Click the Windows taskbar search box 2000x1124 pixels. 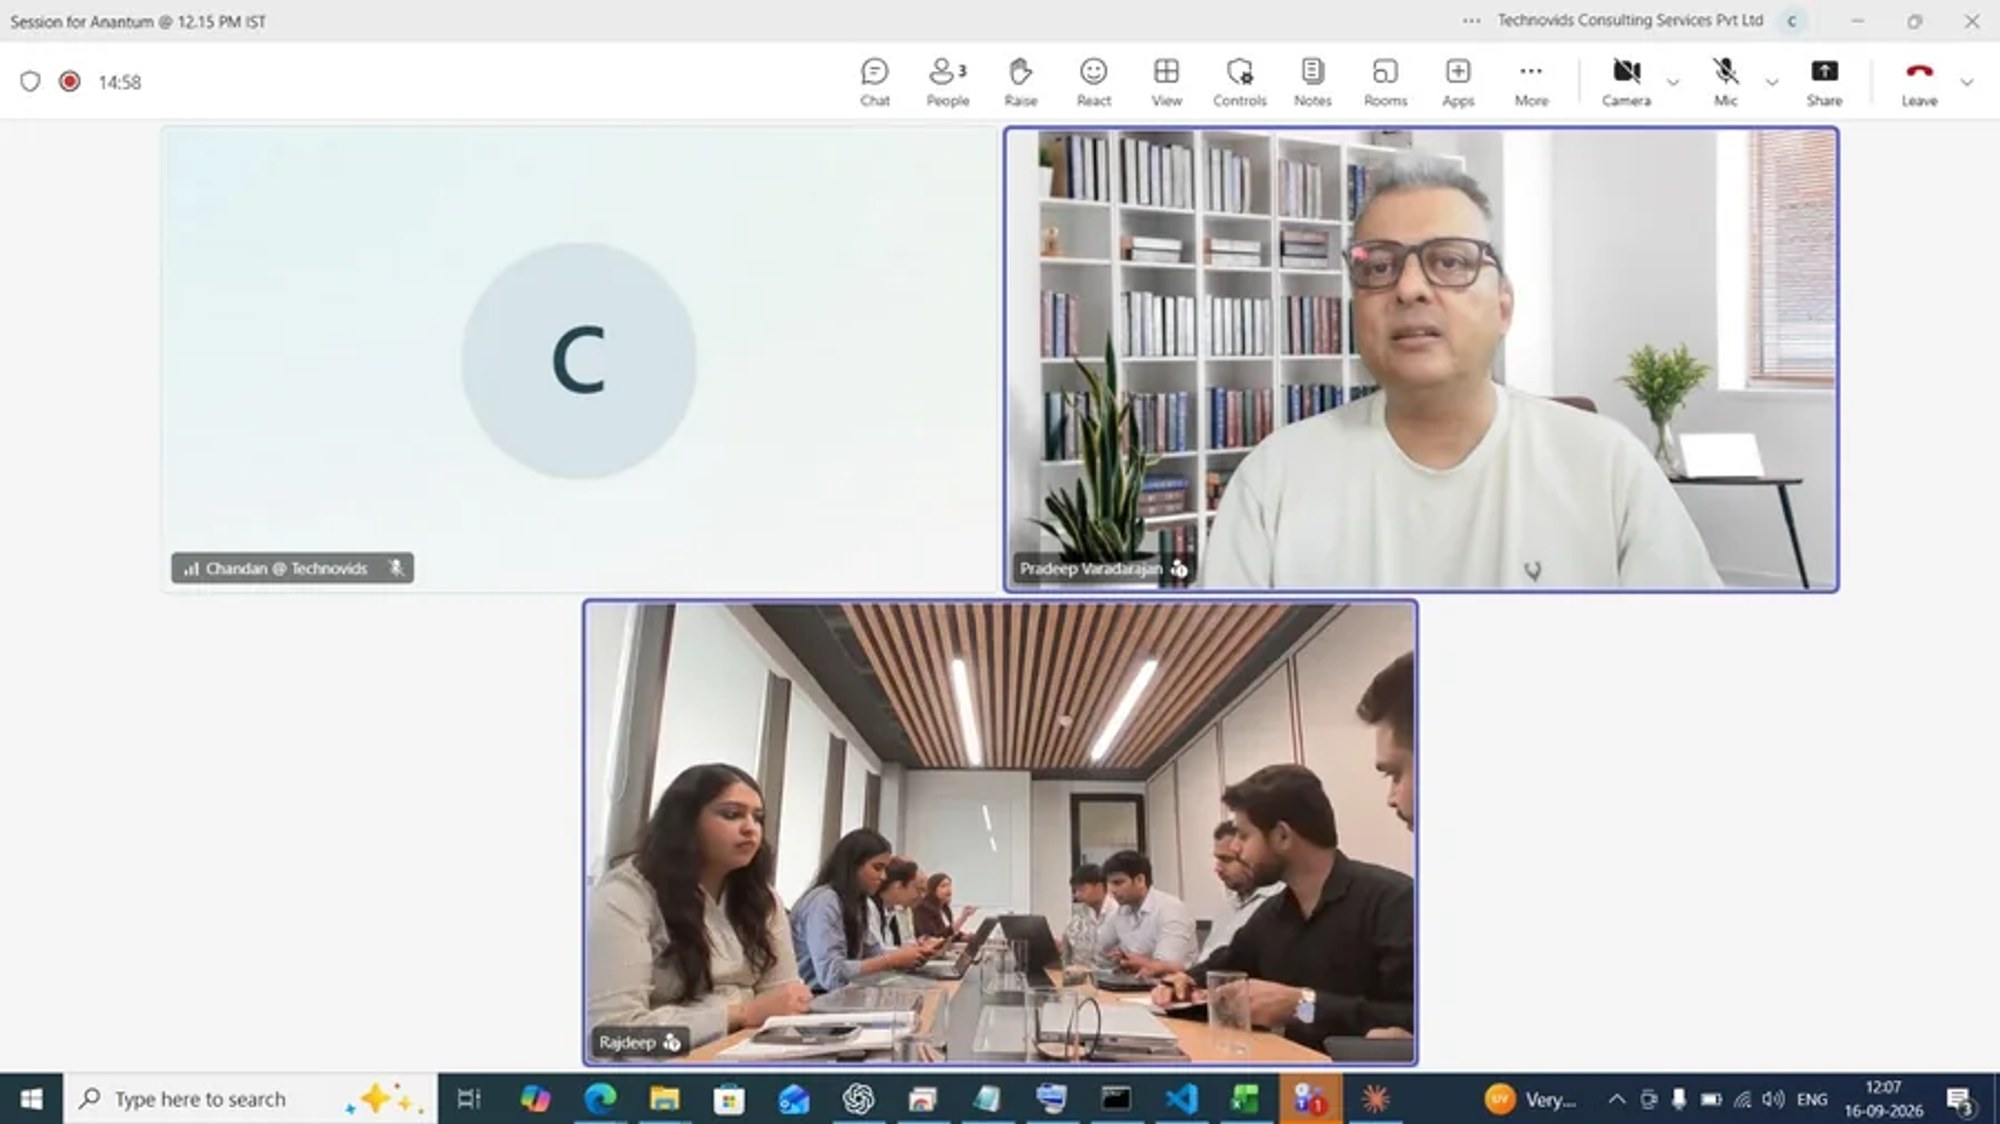tap(250, 1099)
